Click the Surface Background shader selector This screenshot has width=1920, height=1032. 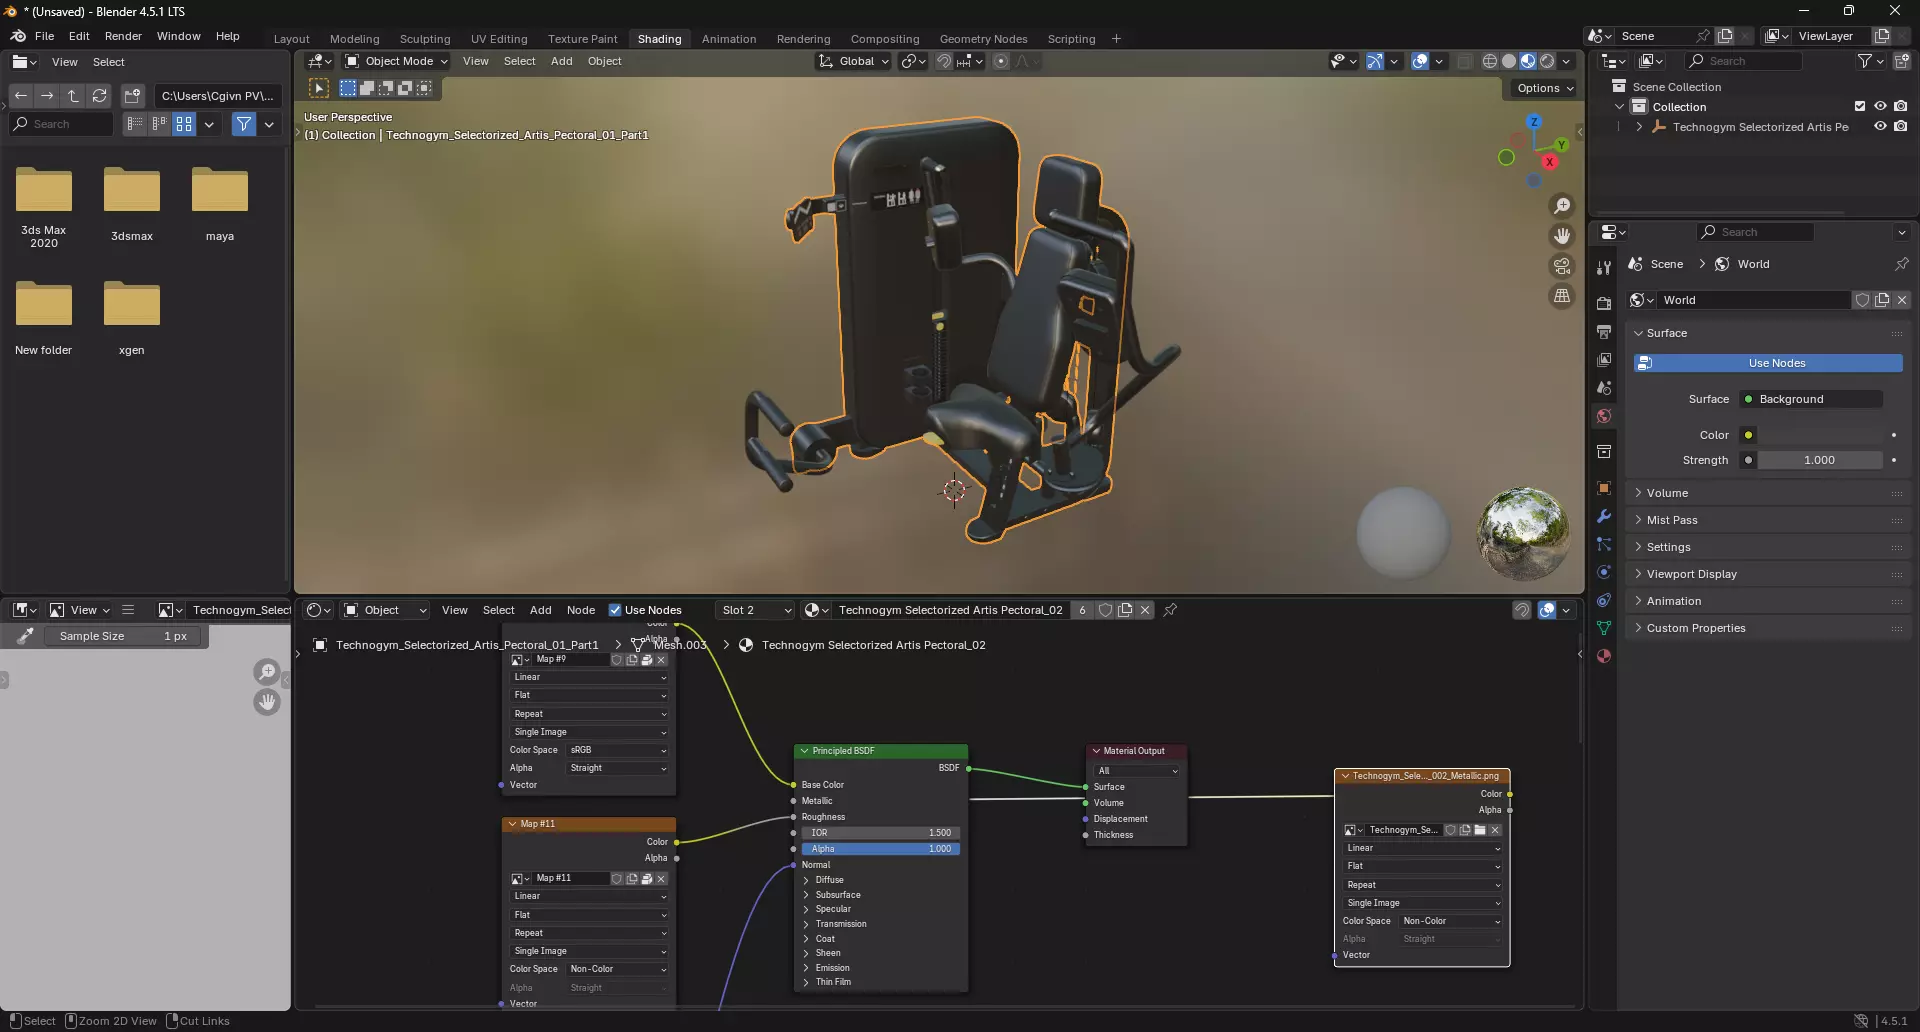(x=1811, y=399)
